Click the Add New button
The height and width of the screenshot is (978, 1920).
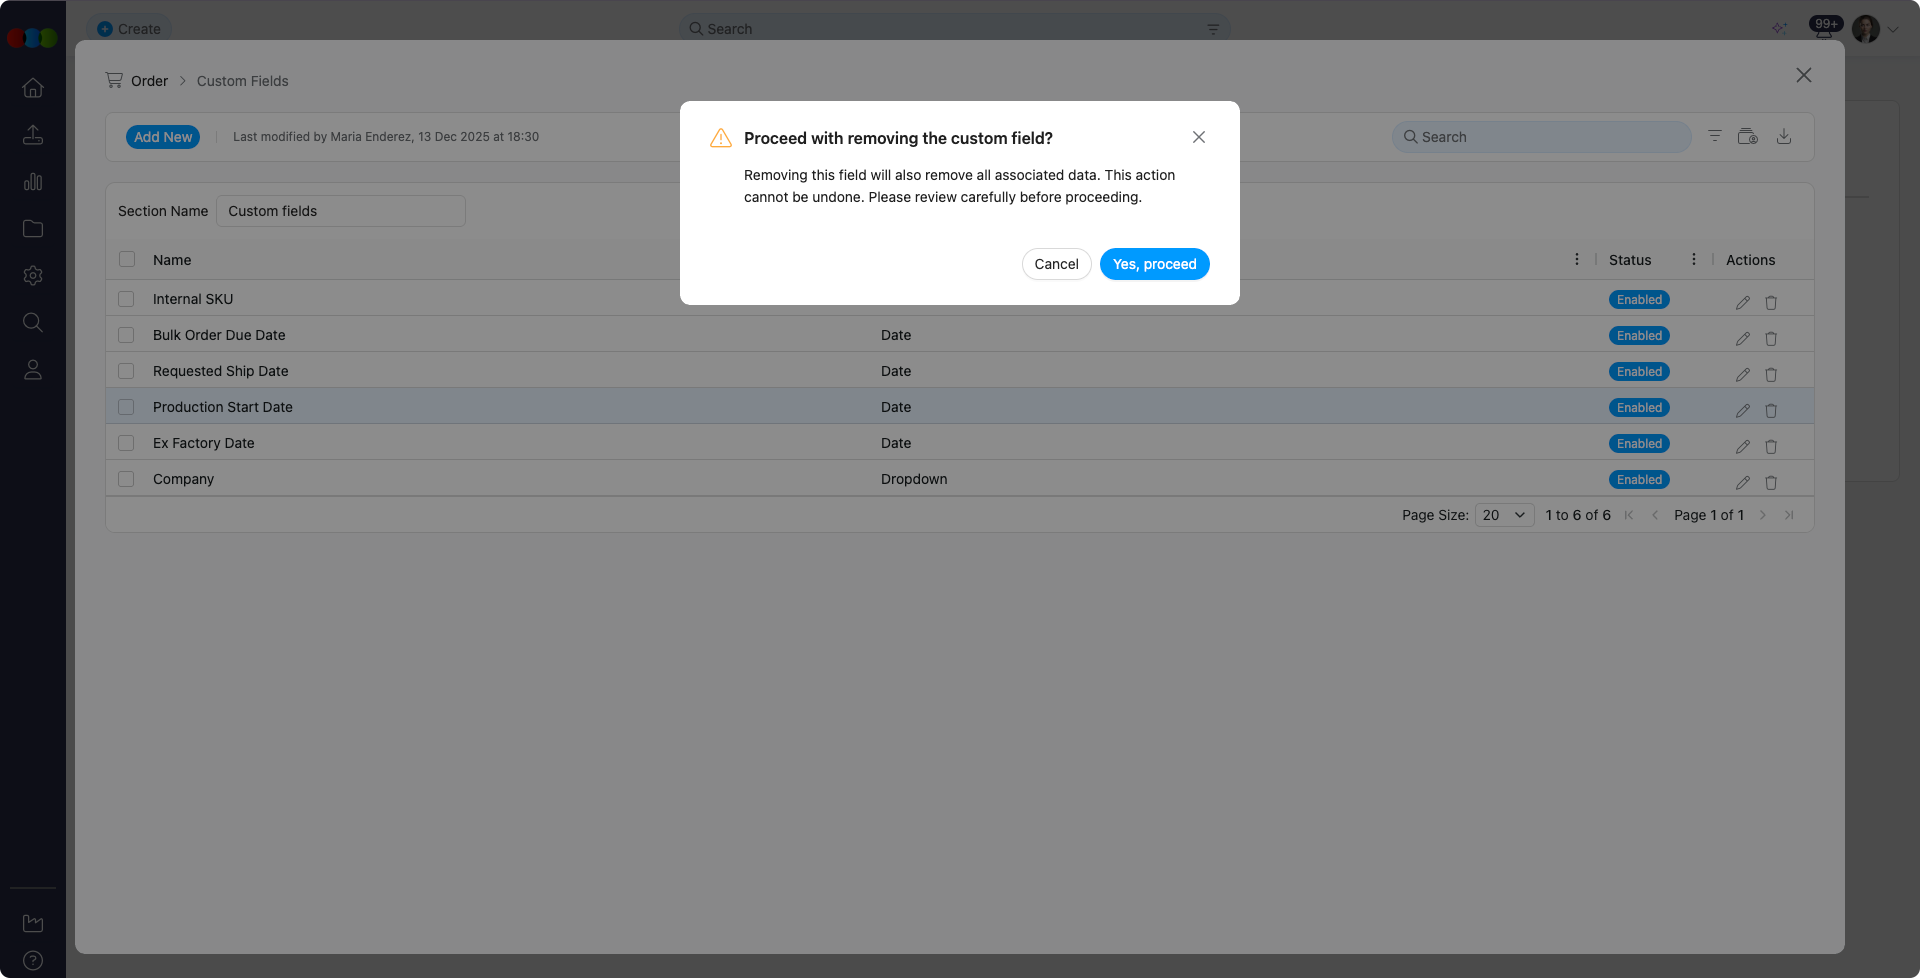[x=163, y=136]
